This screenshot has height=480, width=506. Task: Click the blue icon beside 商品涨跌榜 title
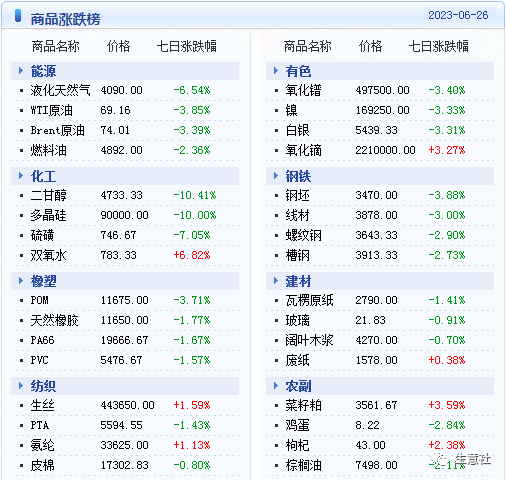(x=18, y=16)
